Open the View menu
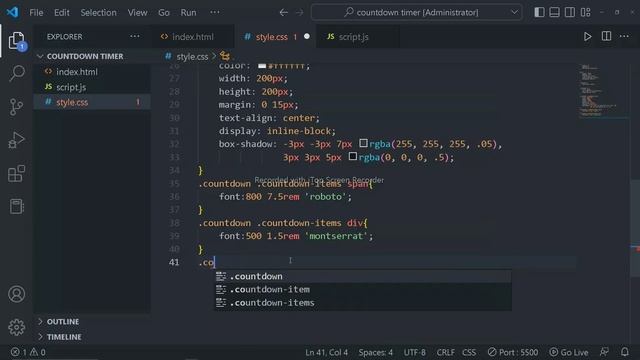The width and height of the screenshot is (640, 360). tap(137, 13)
